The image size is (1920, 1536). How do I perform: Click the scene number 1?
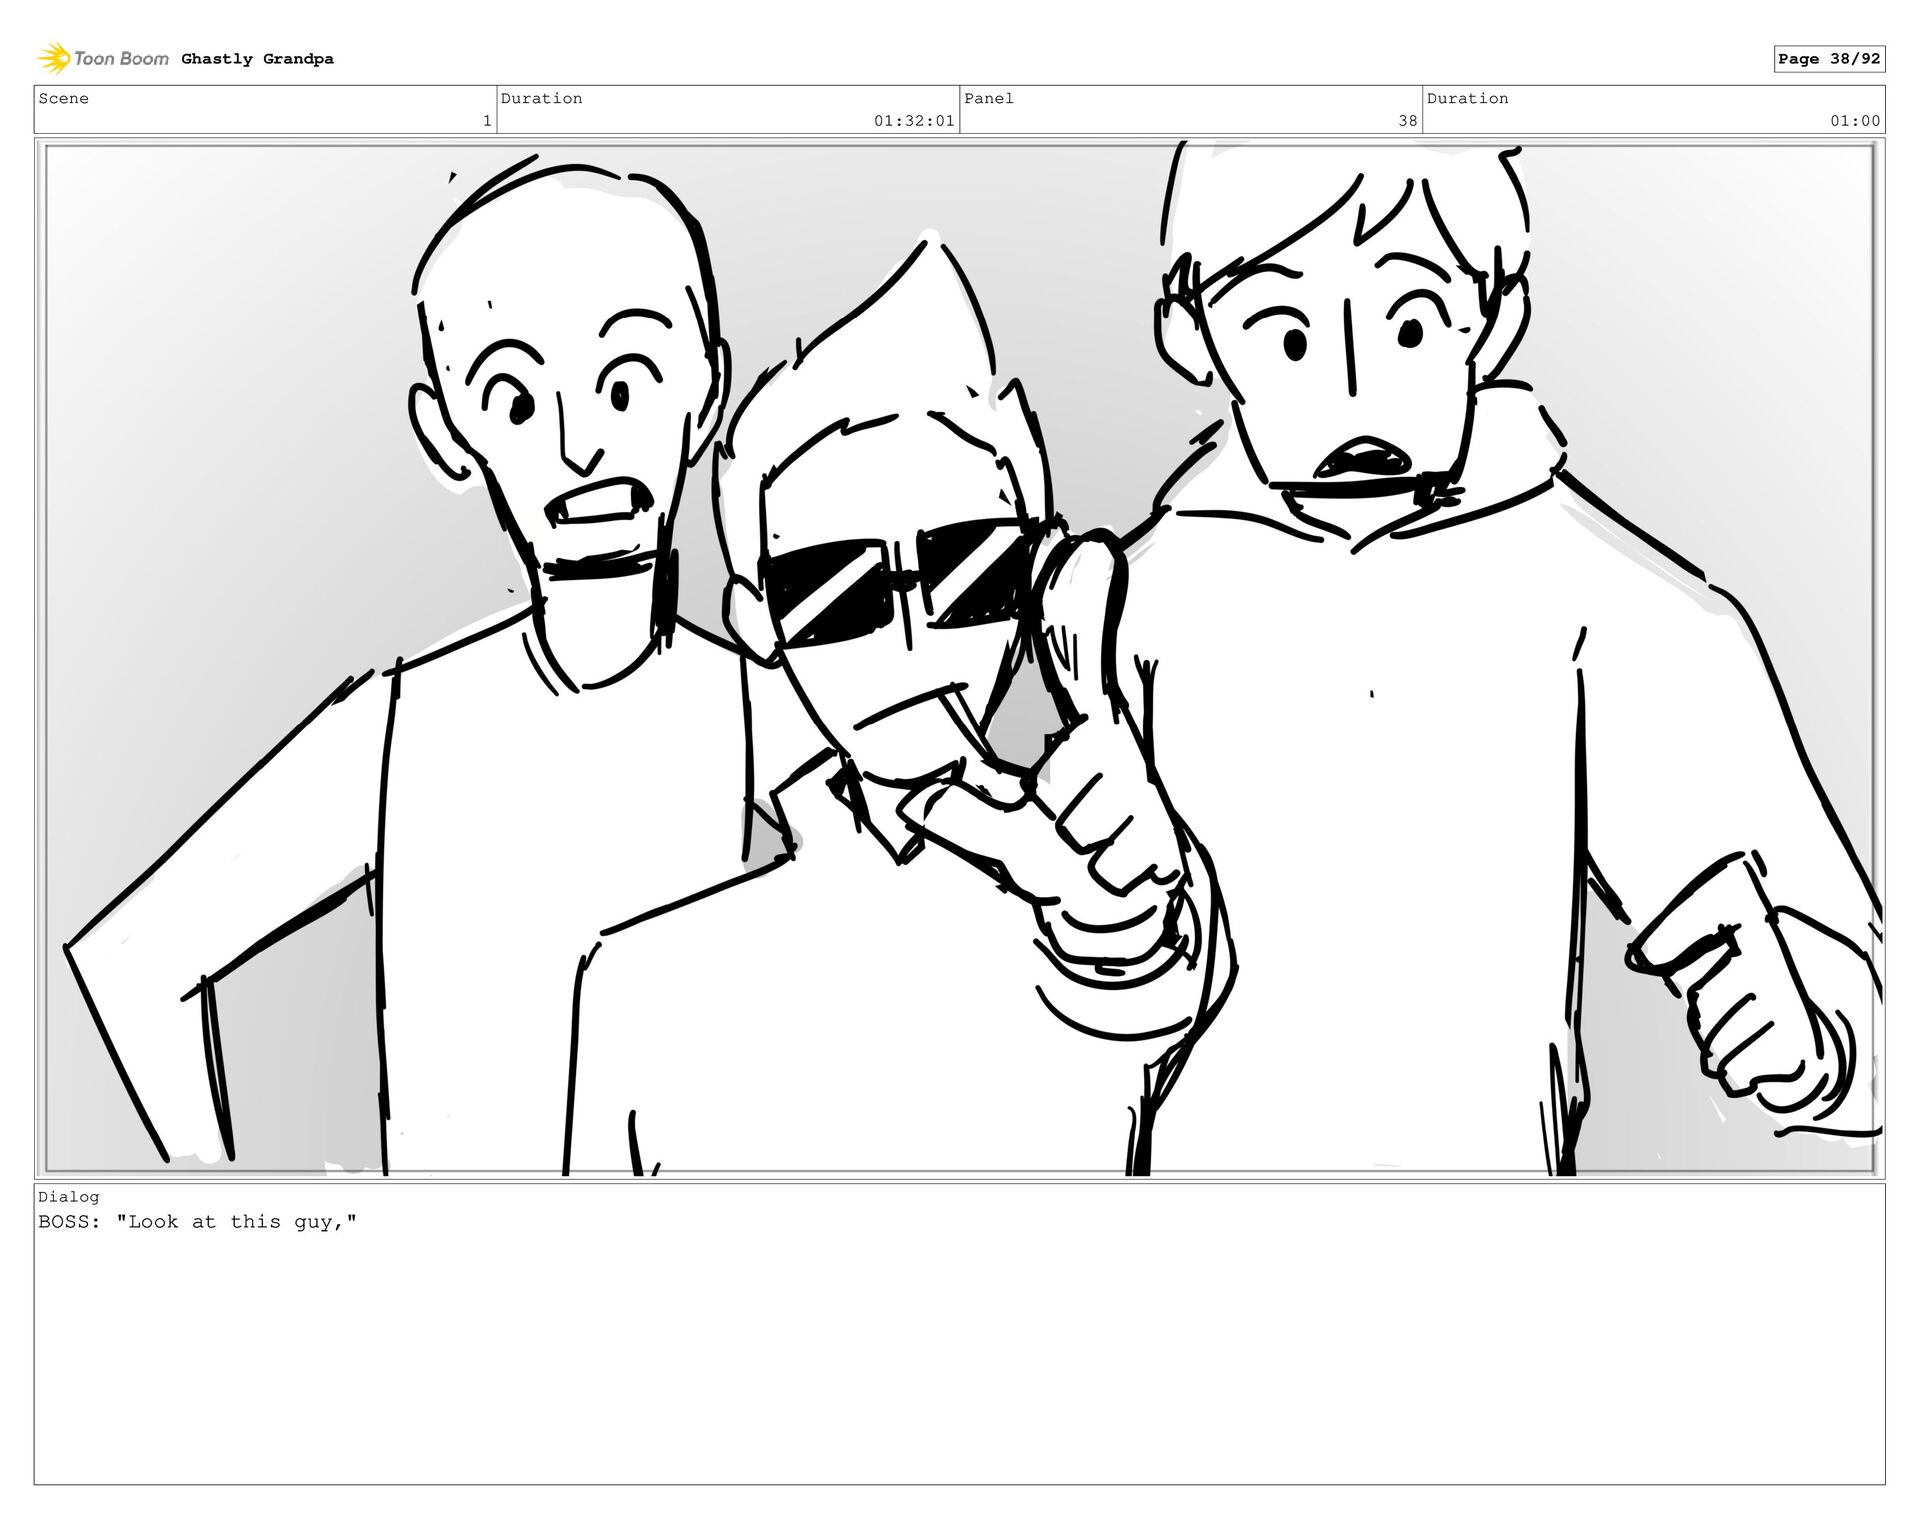(487, 121)
